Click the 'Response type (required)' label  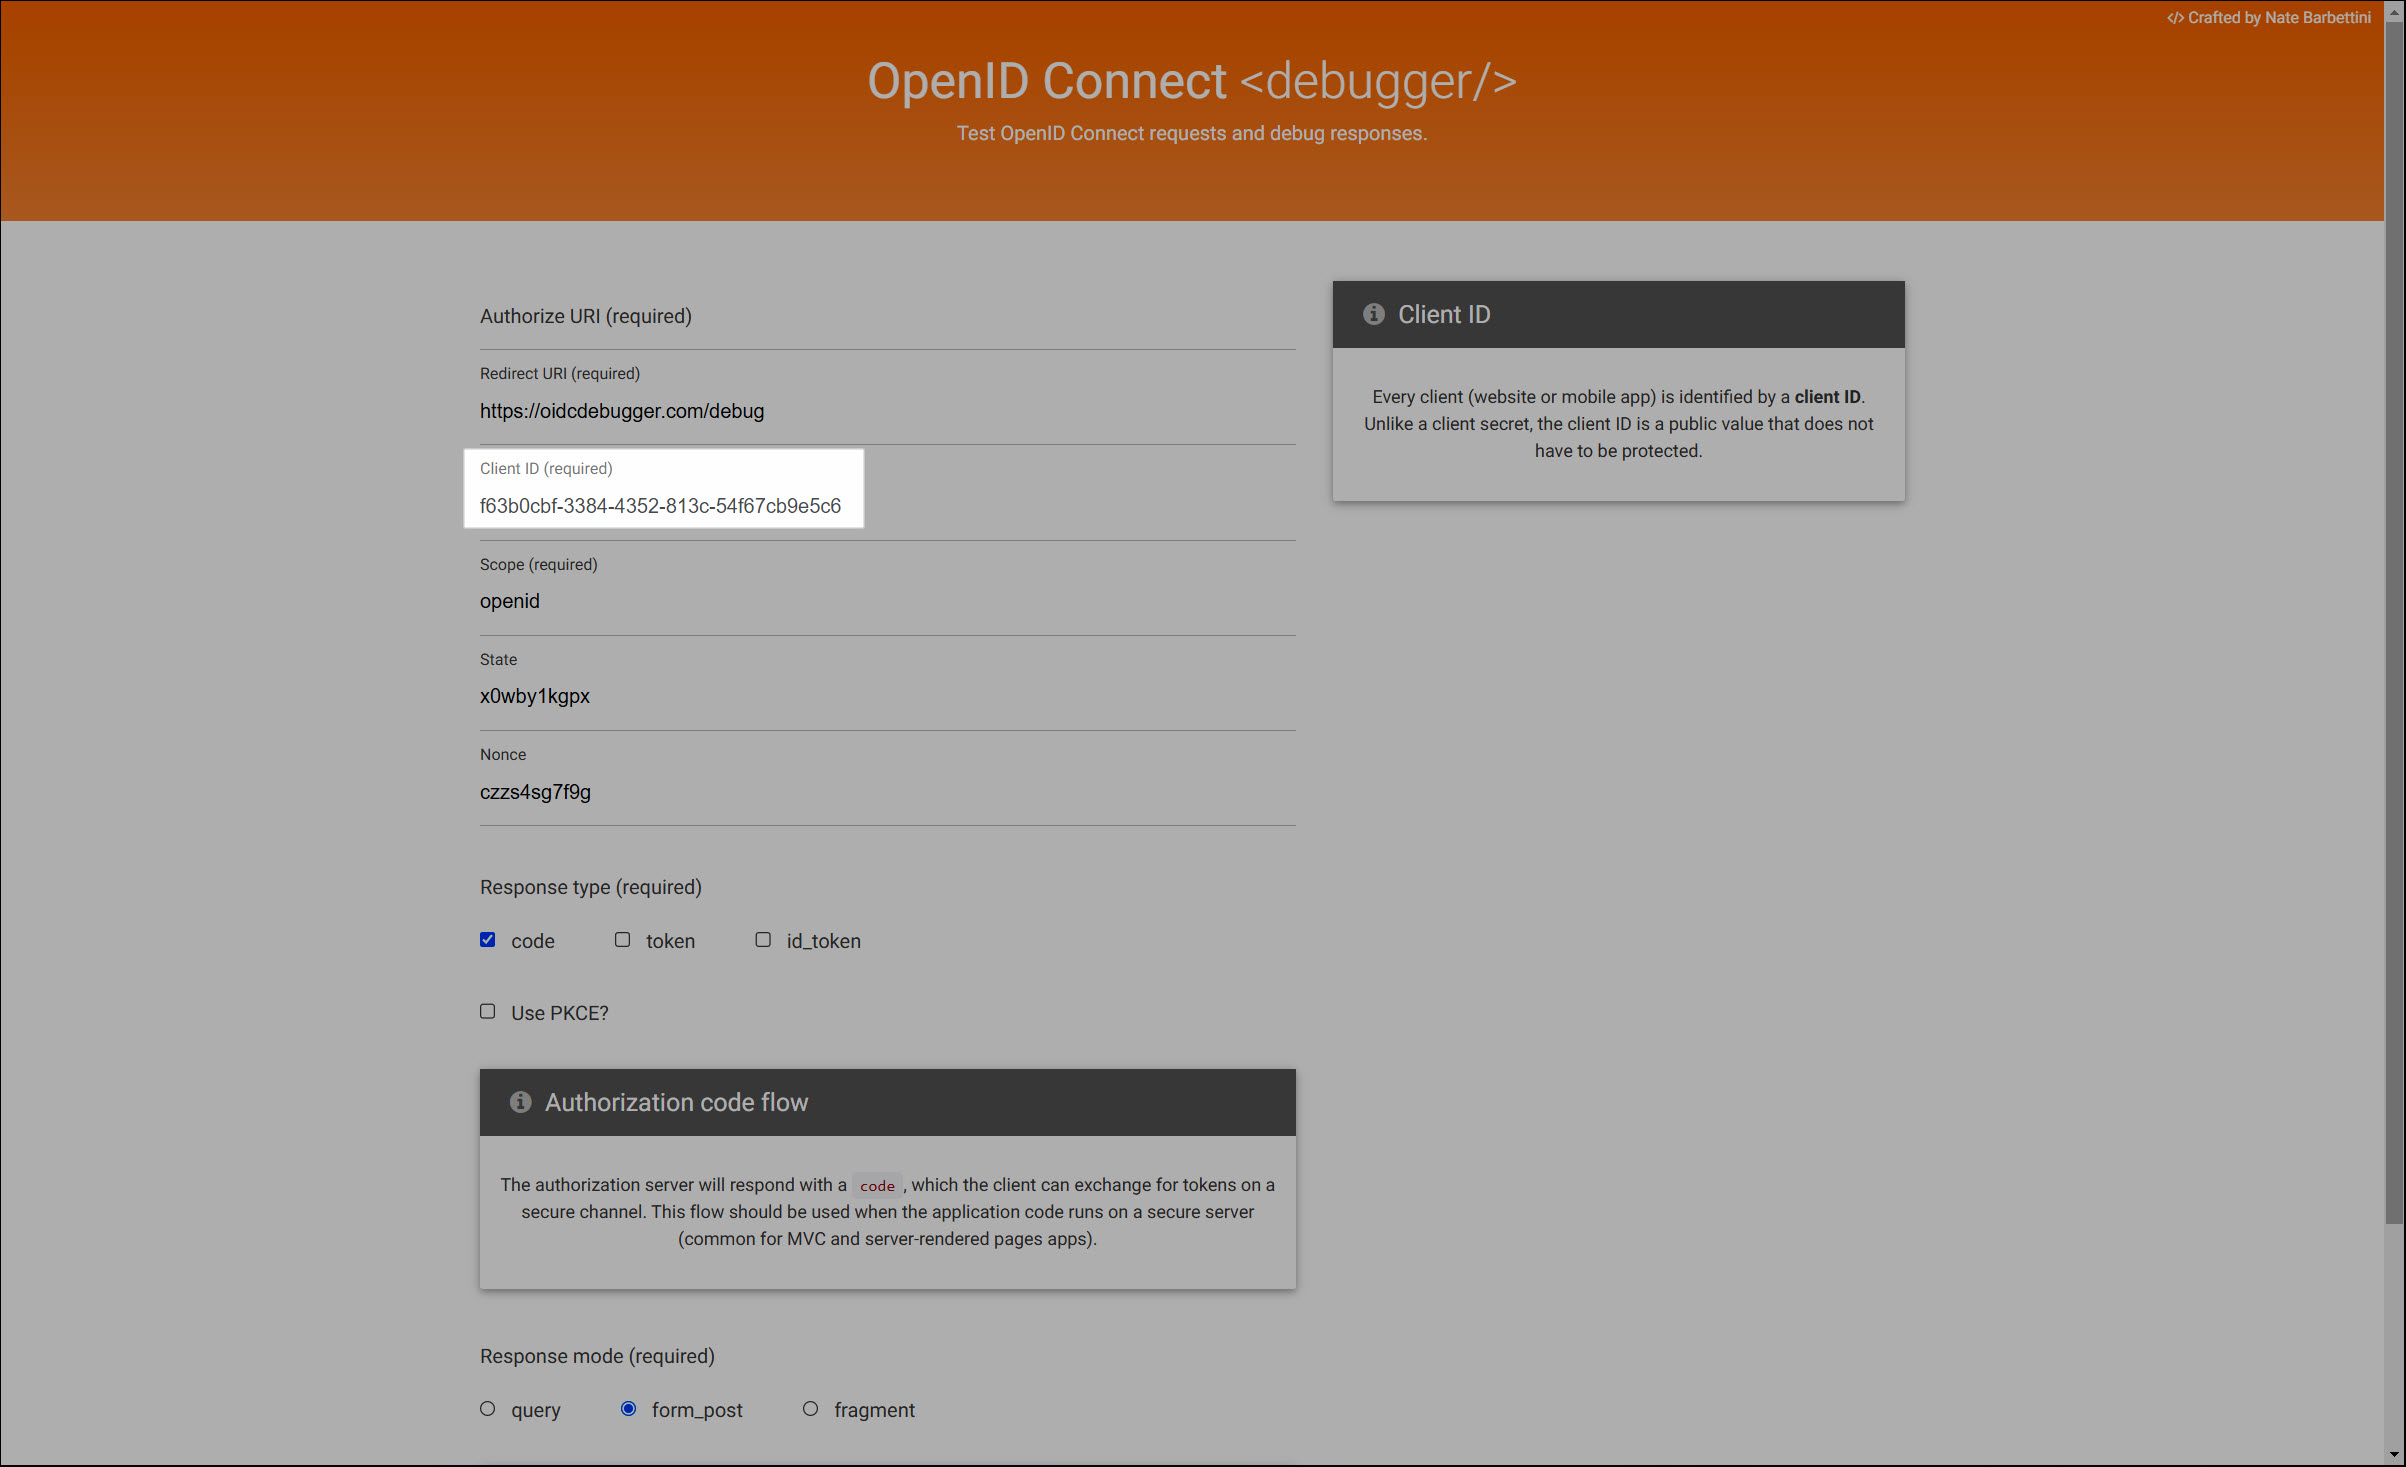[x=591, y=887]
